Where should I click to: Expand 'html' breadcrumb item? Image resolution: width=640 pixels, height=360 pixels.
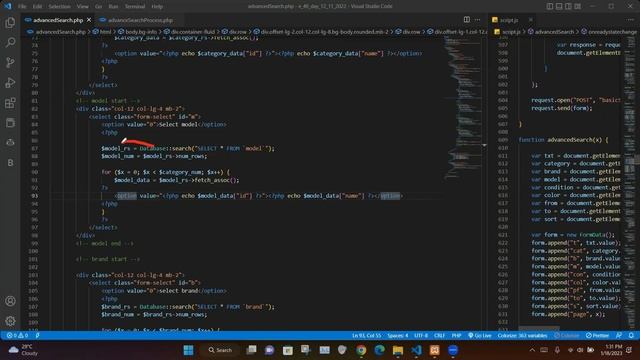click(x=105, y=31)
